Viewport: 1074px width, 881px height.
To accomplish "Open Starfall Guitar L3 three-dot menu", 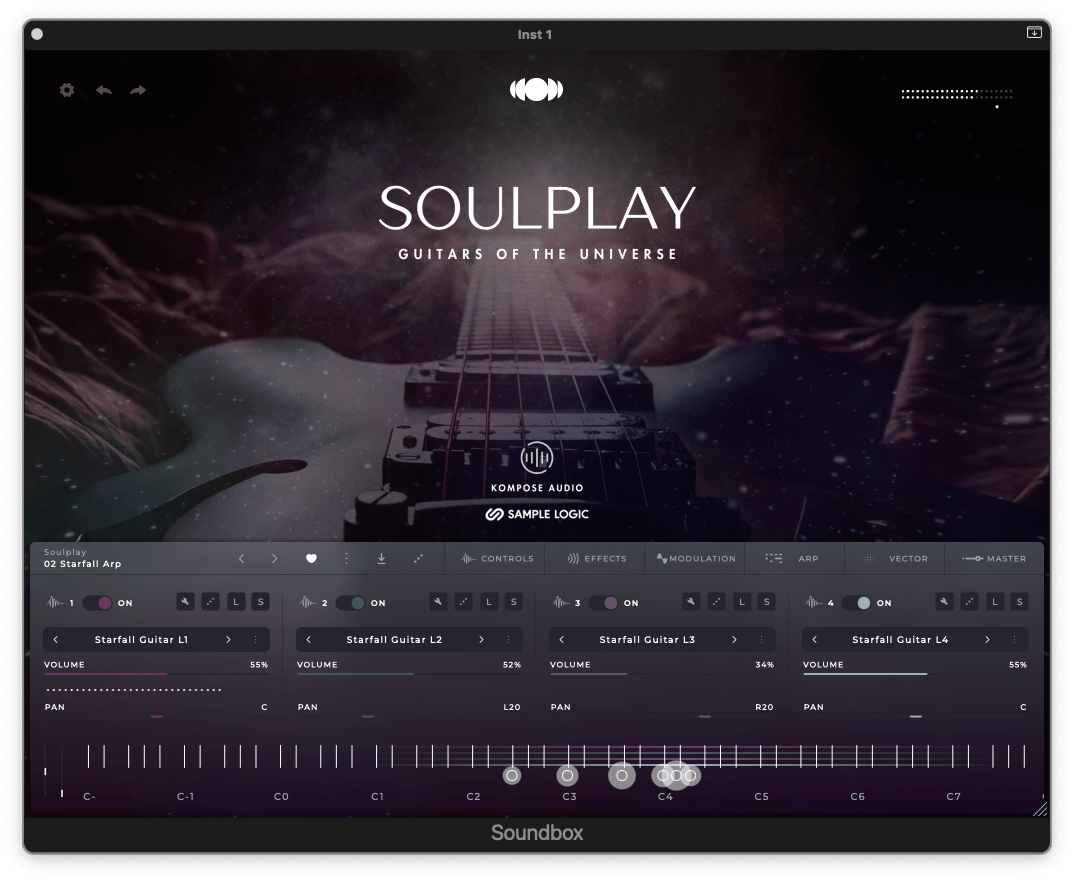I will coord(761,639).
